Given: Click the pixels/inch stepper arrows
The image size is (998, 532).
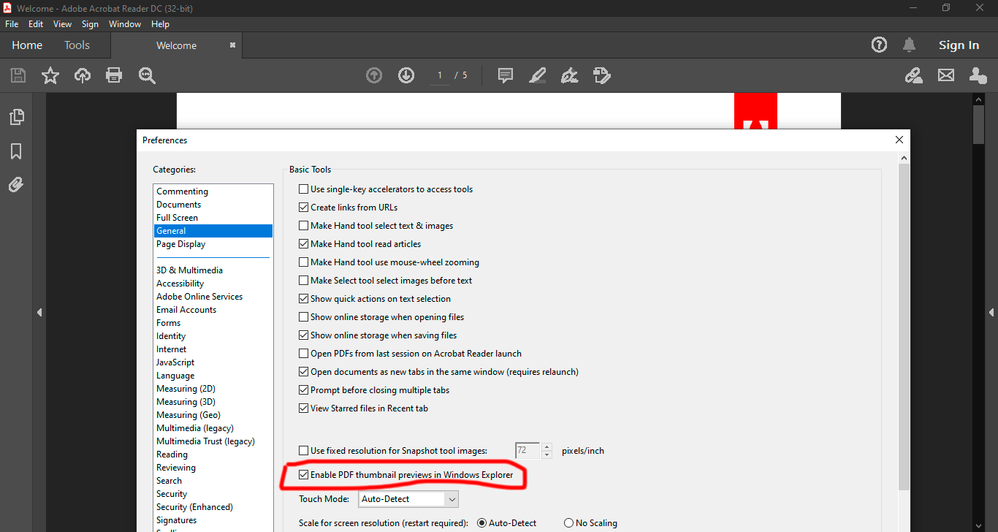Looking at the screenshot, I should [x=547, y=451].
